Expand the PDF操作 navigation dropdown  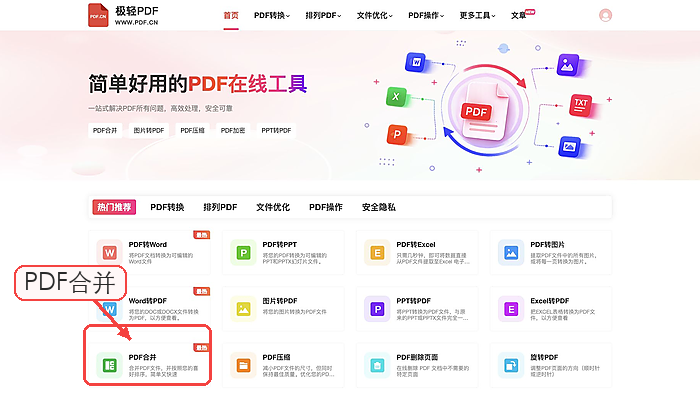(426, 16)
